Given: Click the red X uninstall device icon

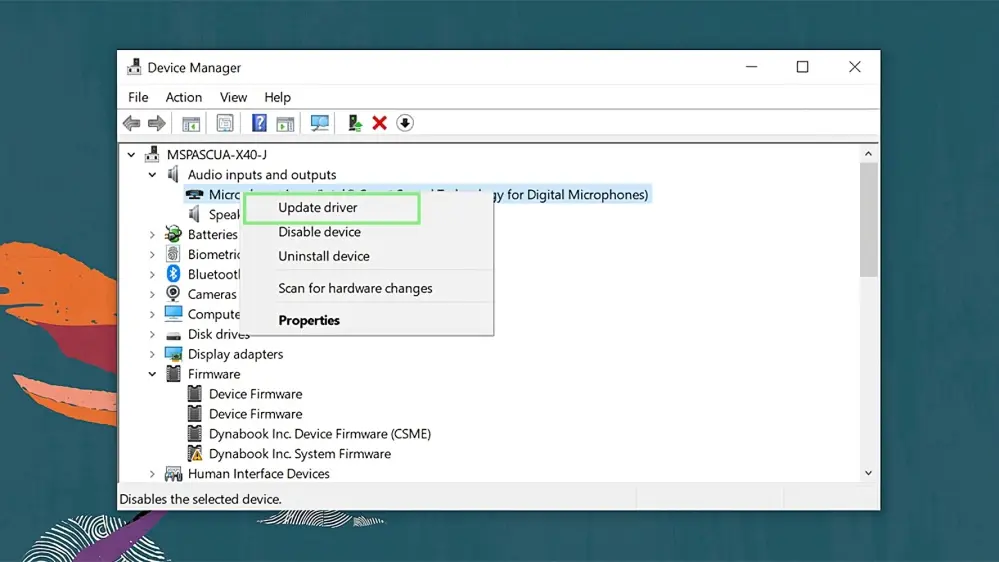Looking at the screenshot, I should tap(380, 123).
